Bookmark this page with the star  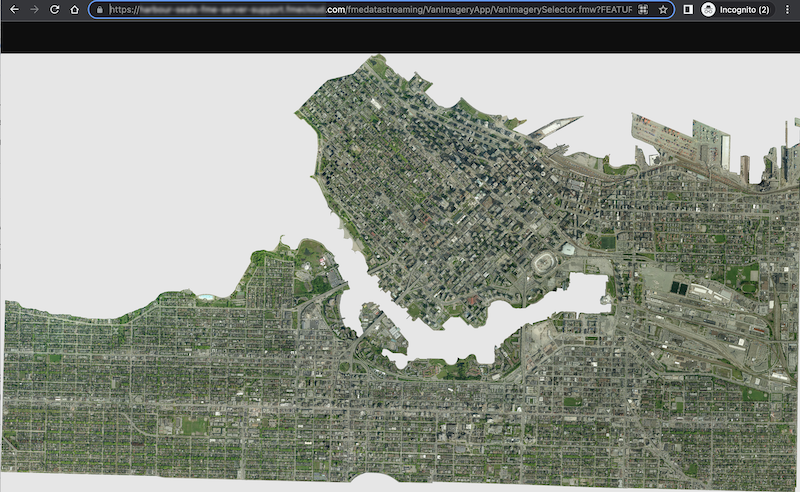[x=663, y=9]
